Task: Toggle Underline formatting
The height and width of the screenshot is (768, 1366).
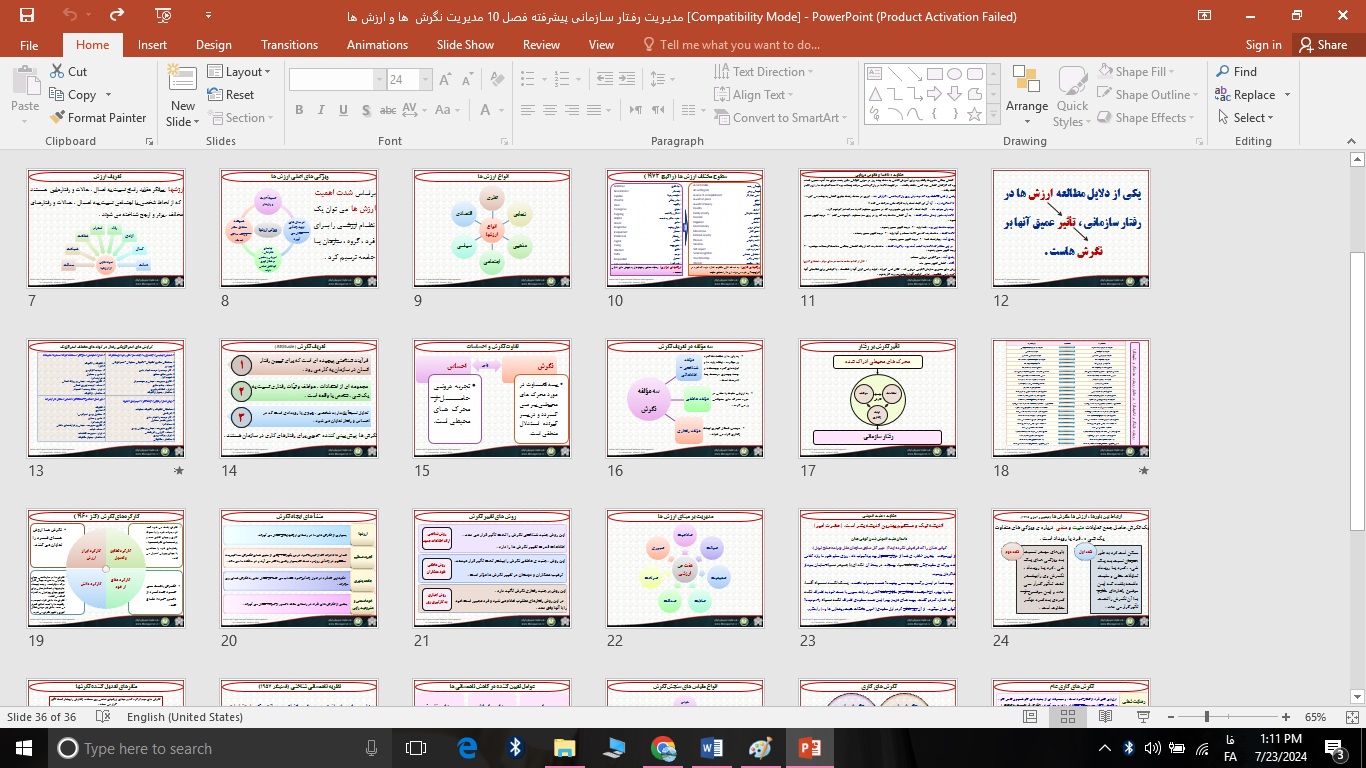Action: [x=341, y=110]
